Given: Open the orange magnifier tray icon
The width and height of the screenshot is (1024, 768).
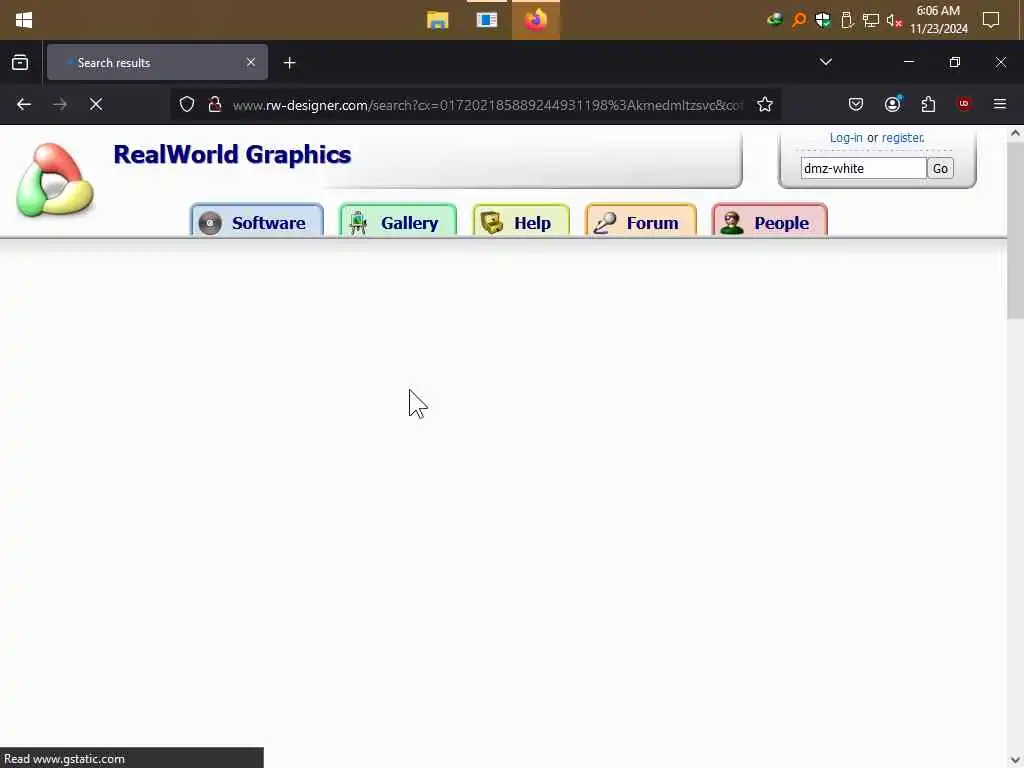Looking at the screenshot, I should (799, 20).
